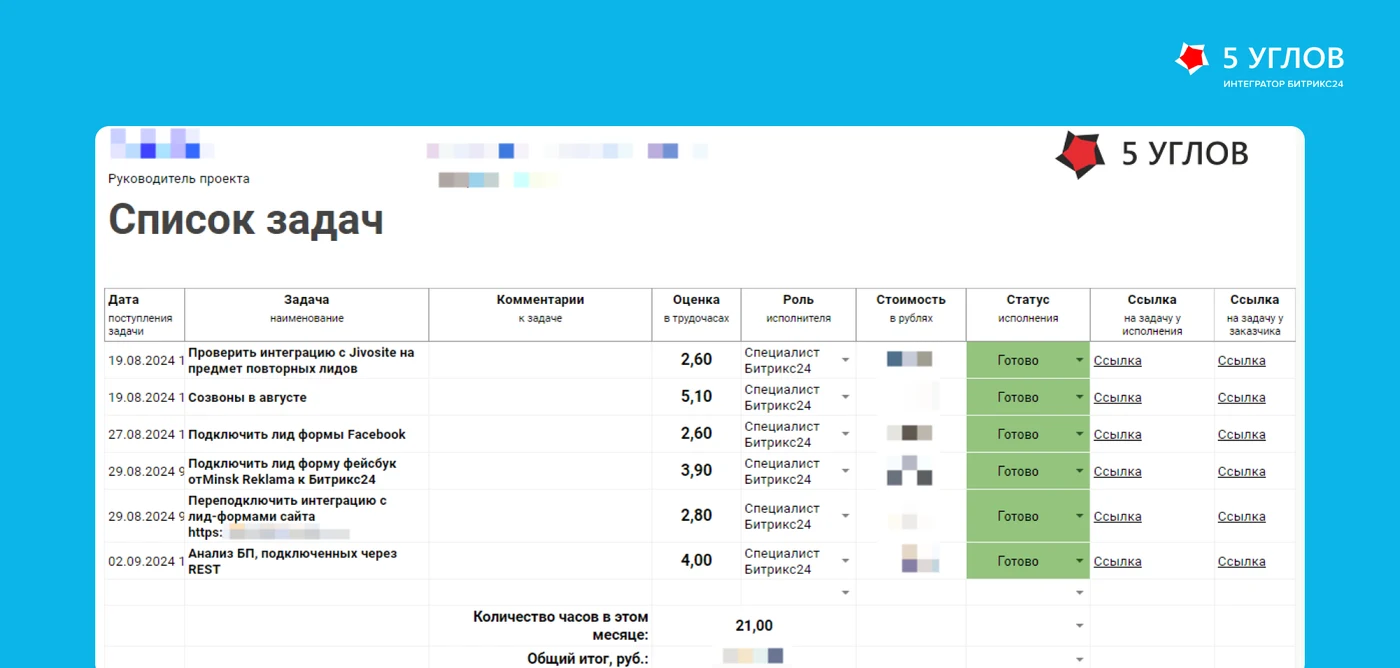Select the 3,90 hours estimate cell
Screen dimensions: 1400x668
tap(696, 472)
